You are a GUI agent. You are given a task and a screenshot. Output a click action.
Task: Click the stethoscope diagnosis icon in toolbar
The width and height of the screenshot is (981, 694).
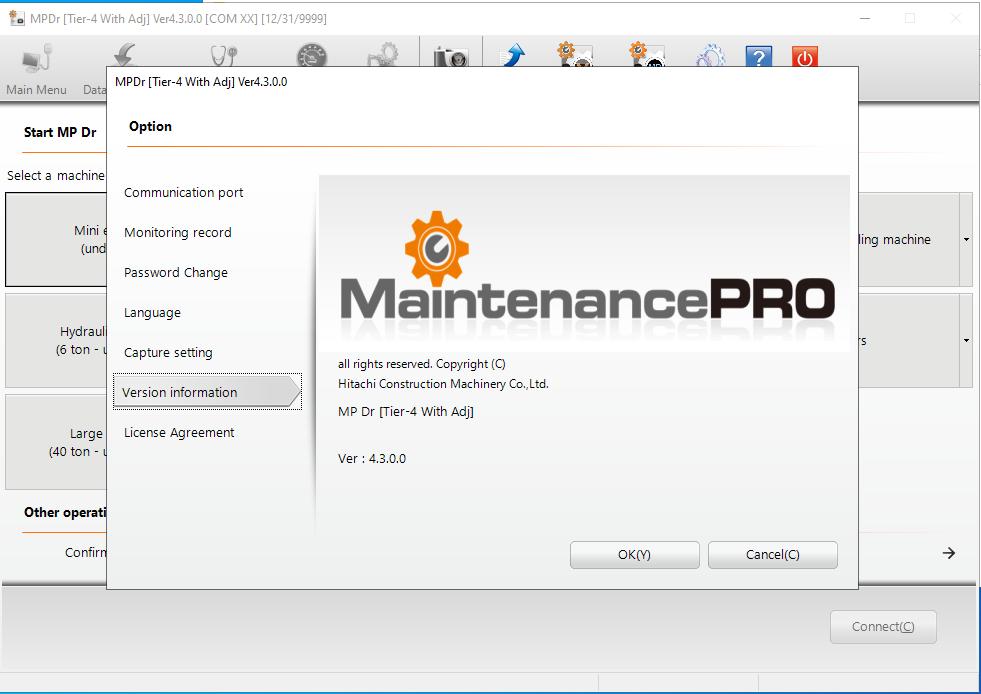223,55
